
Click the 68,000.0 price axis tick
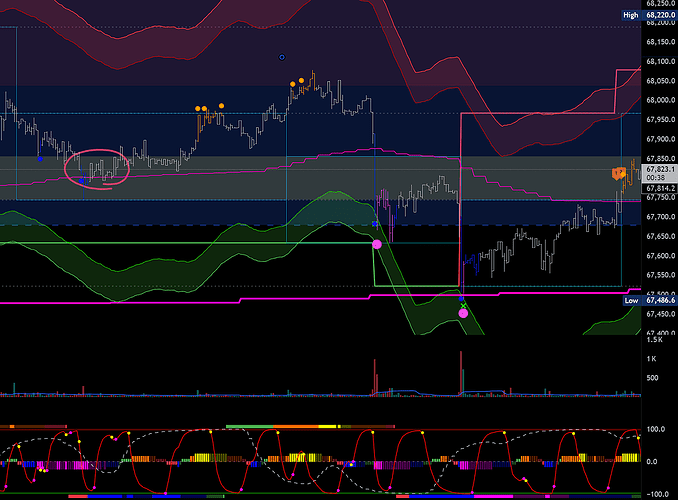click(x=659, y=100)
